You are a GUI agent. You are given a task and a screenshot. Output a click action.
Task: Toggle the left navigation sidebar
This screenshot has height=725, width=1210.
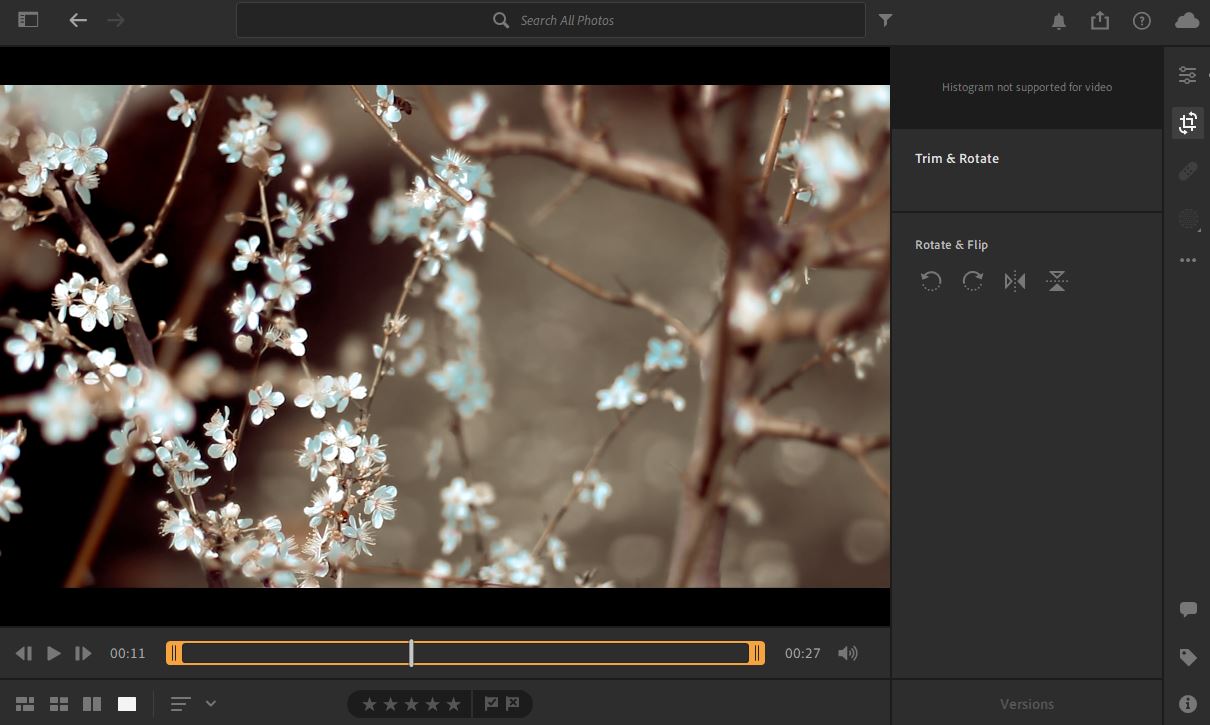tap(27, 19)
